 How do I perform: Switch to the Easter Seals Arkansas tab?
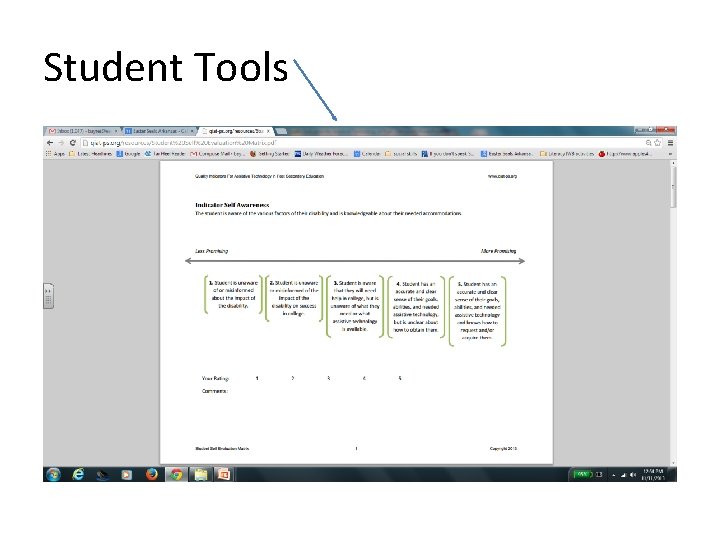click(158, 131)
